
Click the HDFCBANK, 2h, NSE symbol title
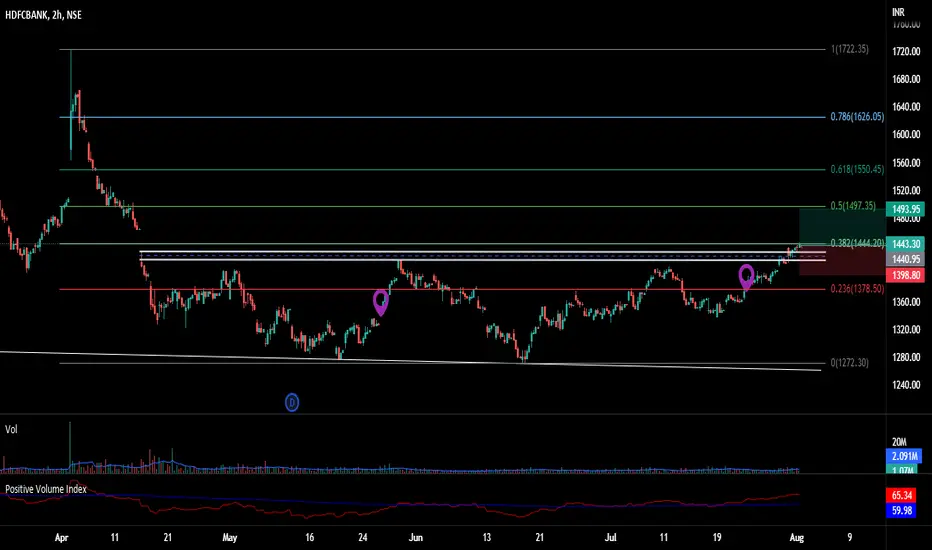click(43, 15)
